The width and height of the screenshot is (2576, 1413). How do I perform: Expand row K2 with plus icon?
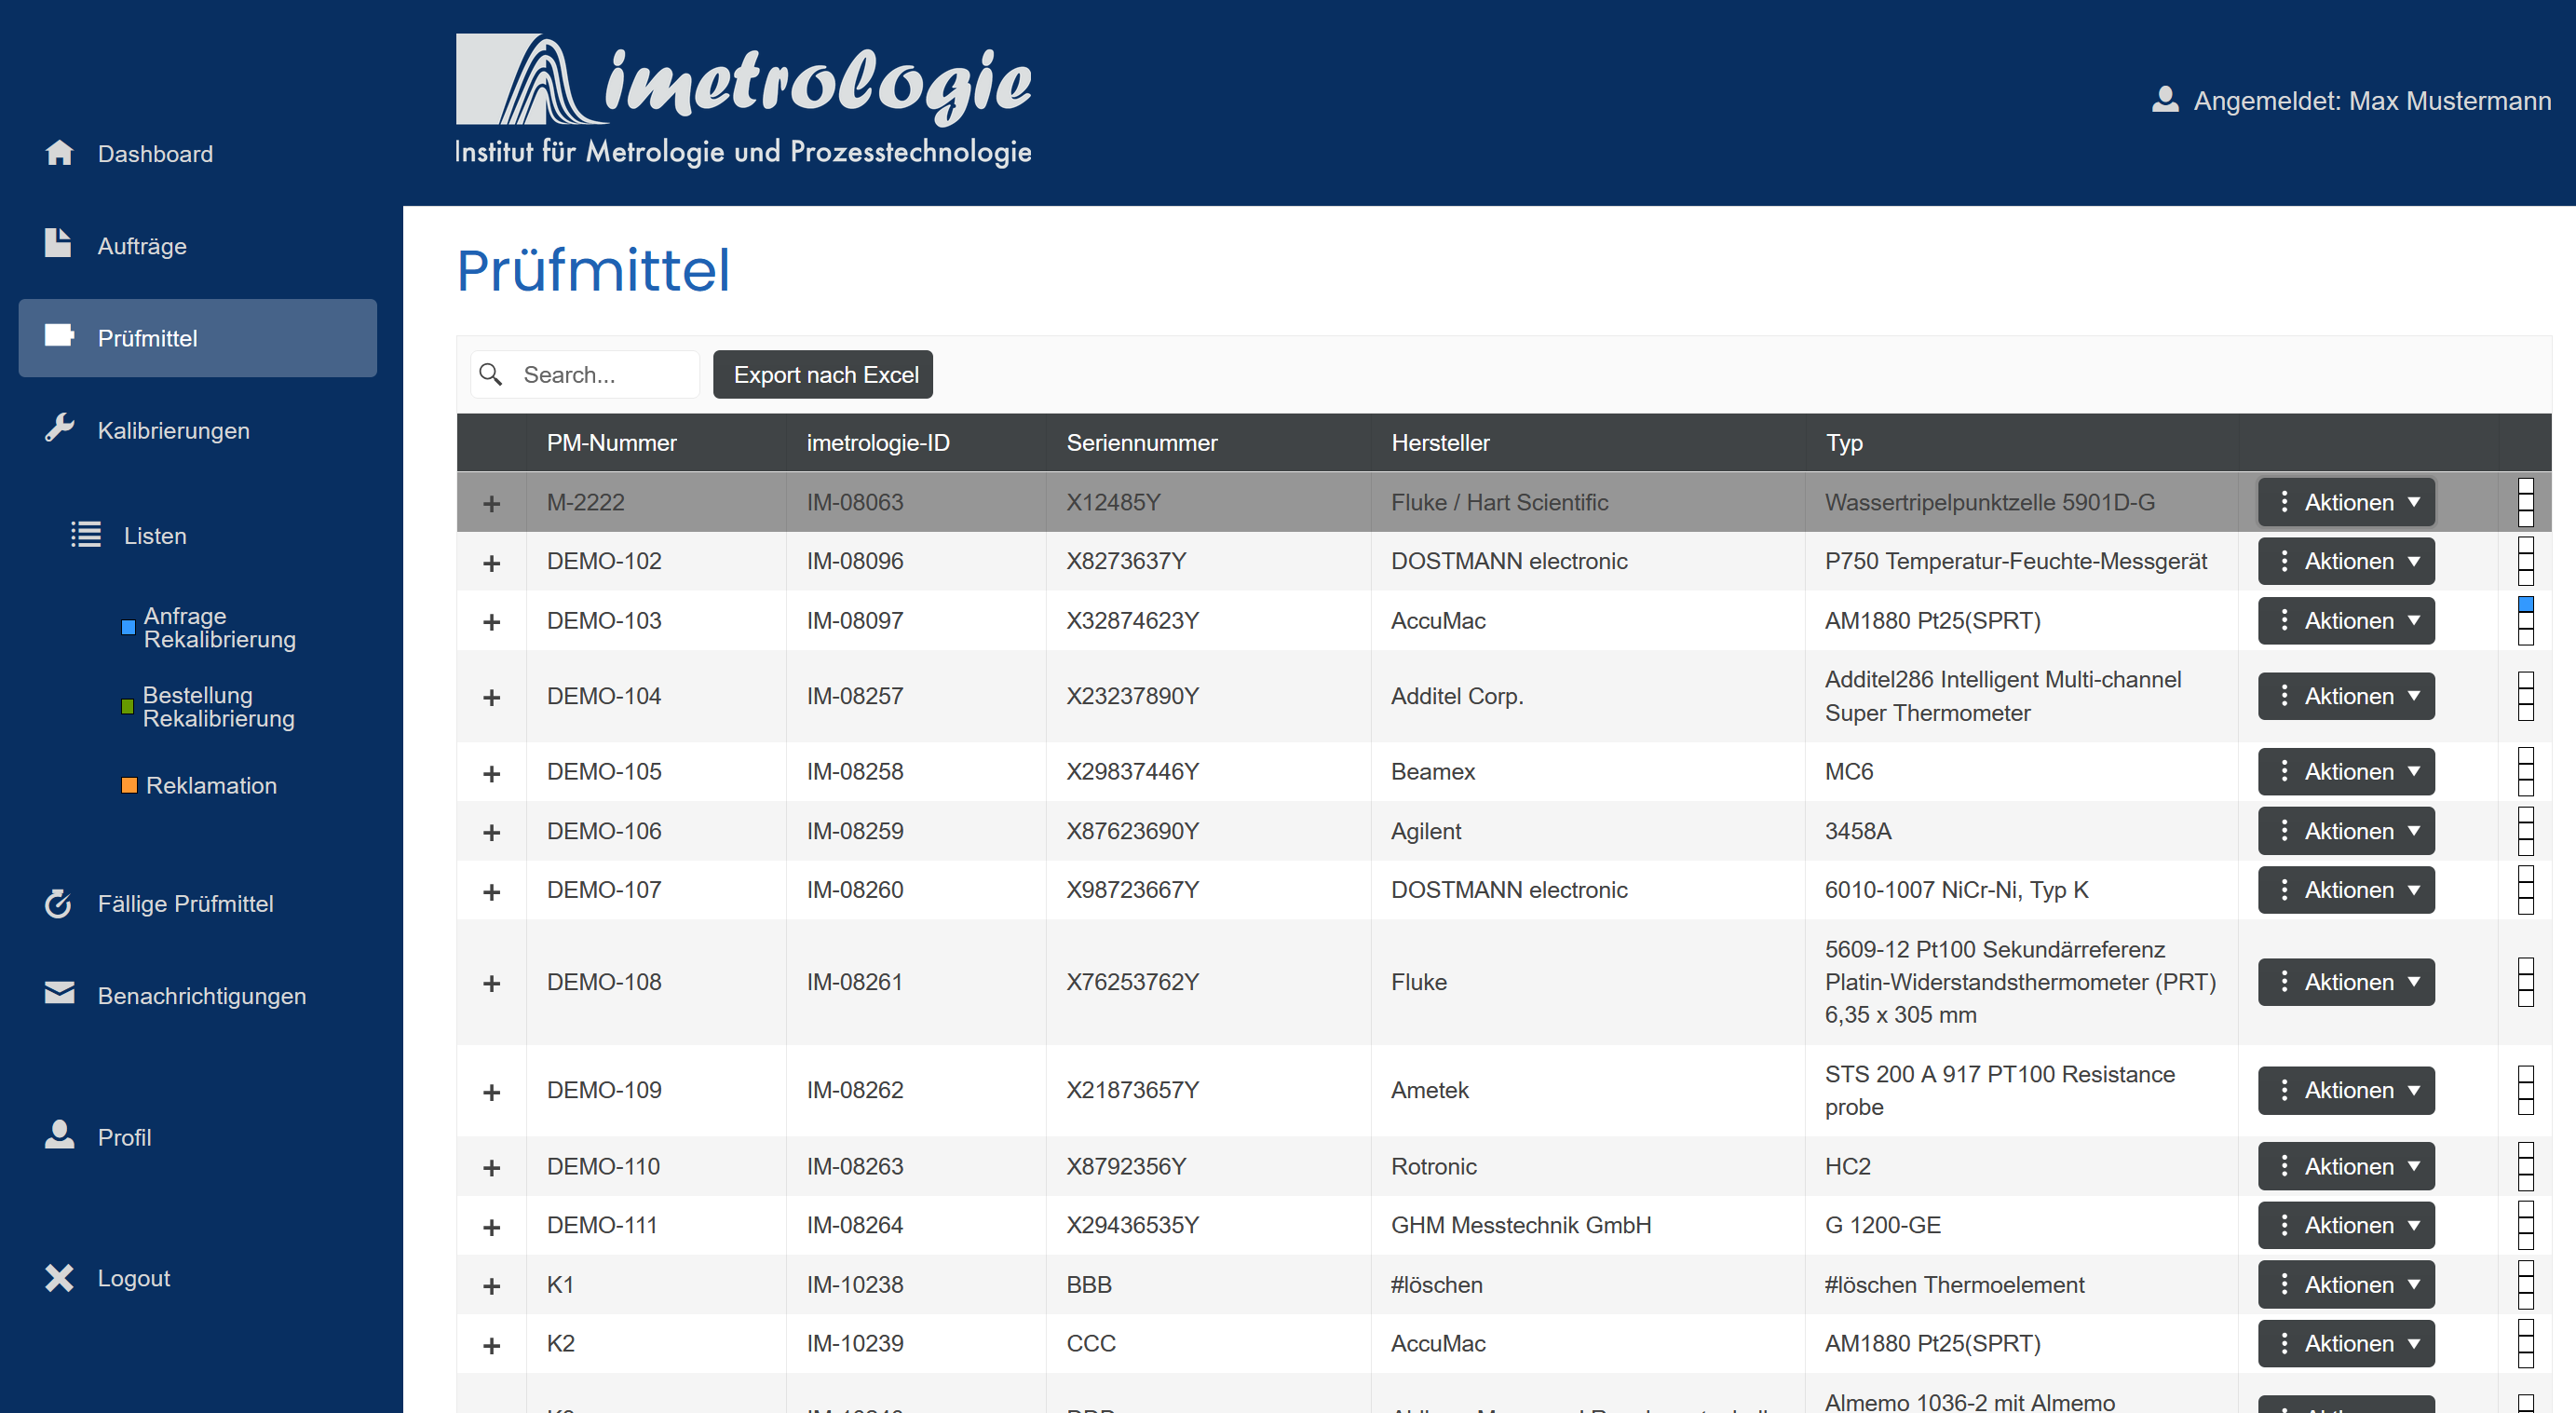pos(491,1345)
